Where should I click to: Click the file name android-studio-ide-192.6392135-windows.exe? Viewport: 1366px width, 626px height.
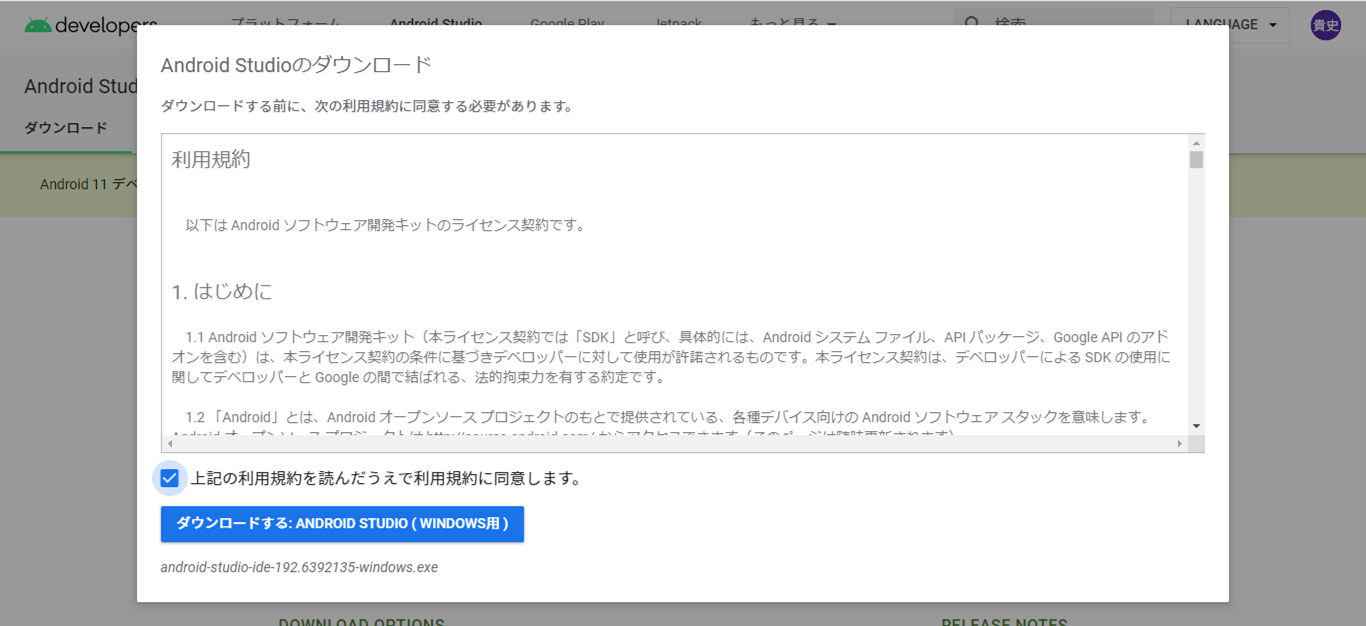pos(299,567)
